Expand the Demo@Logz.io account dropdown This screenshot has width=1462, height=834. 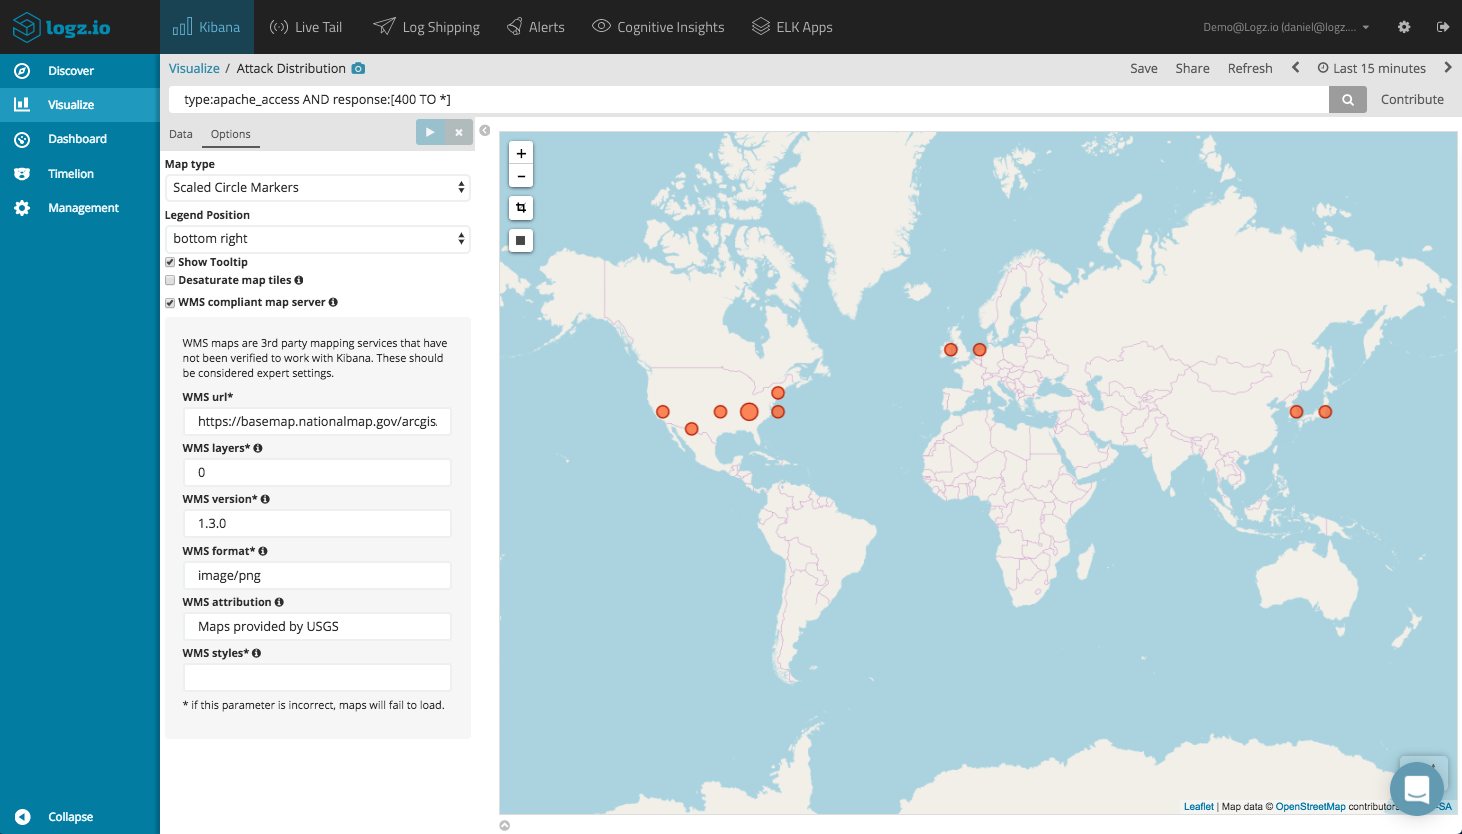[x=1286, y=27]
